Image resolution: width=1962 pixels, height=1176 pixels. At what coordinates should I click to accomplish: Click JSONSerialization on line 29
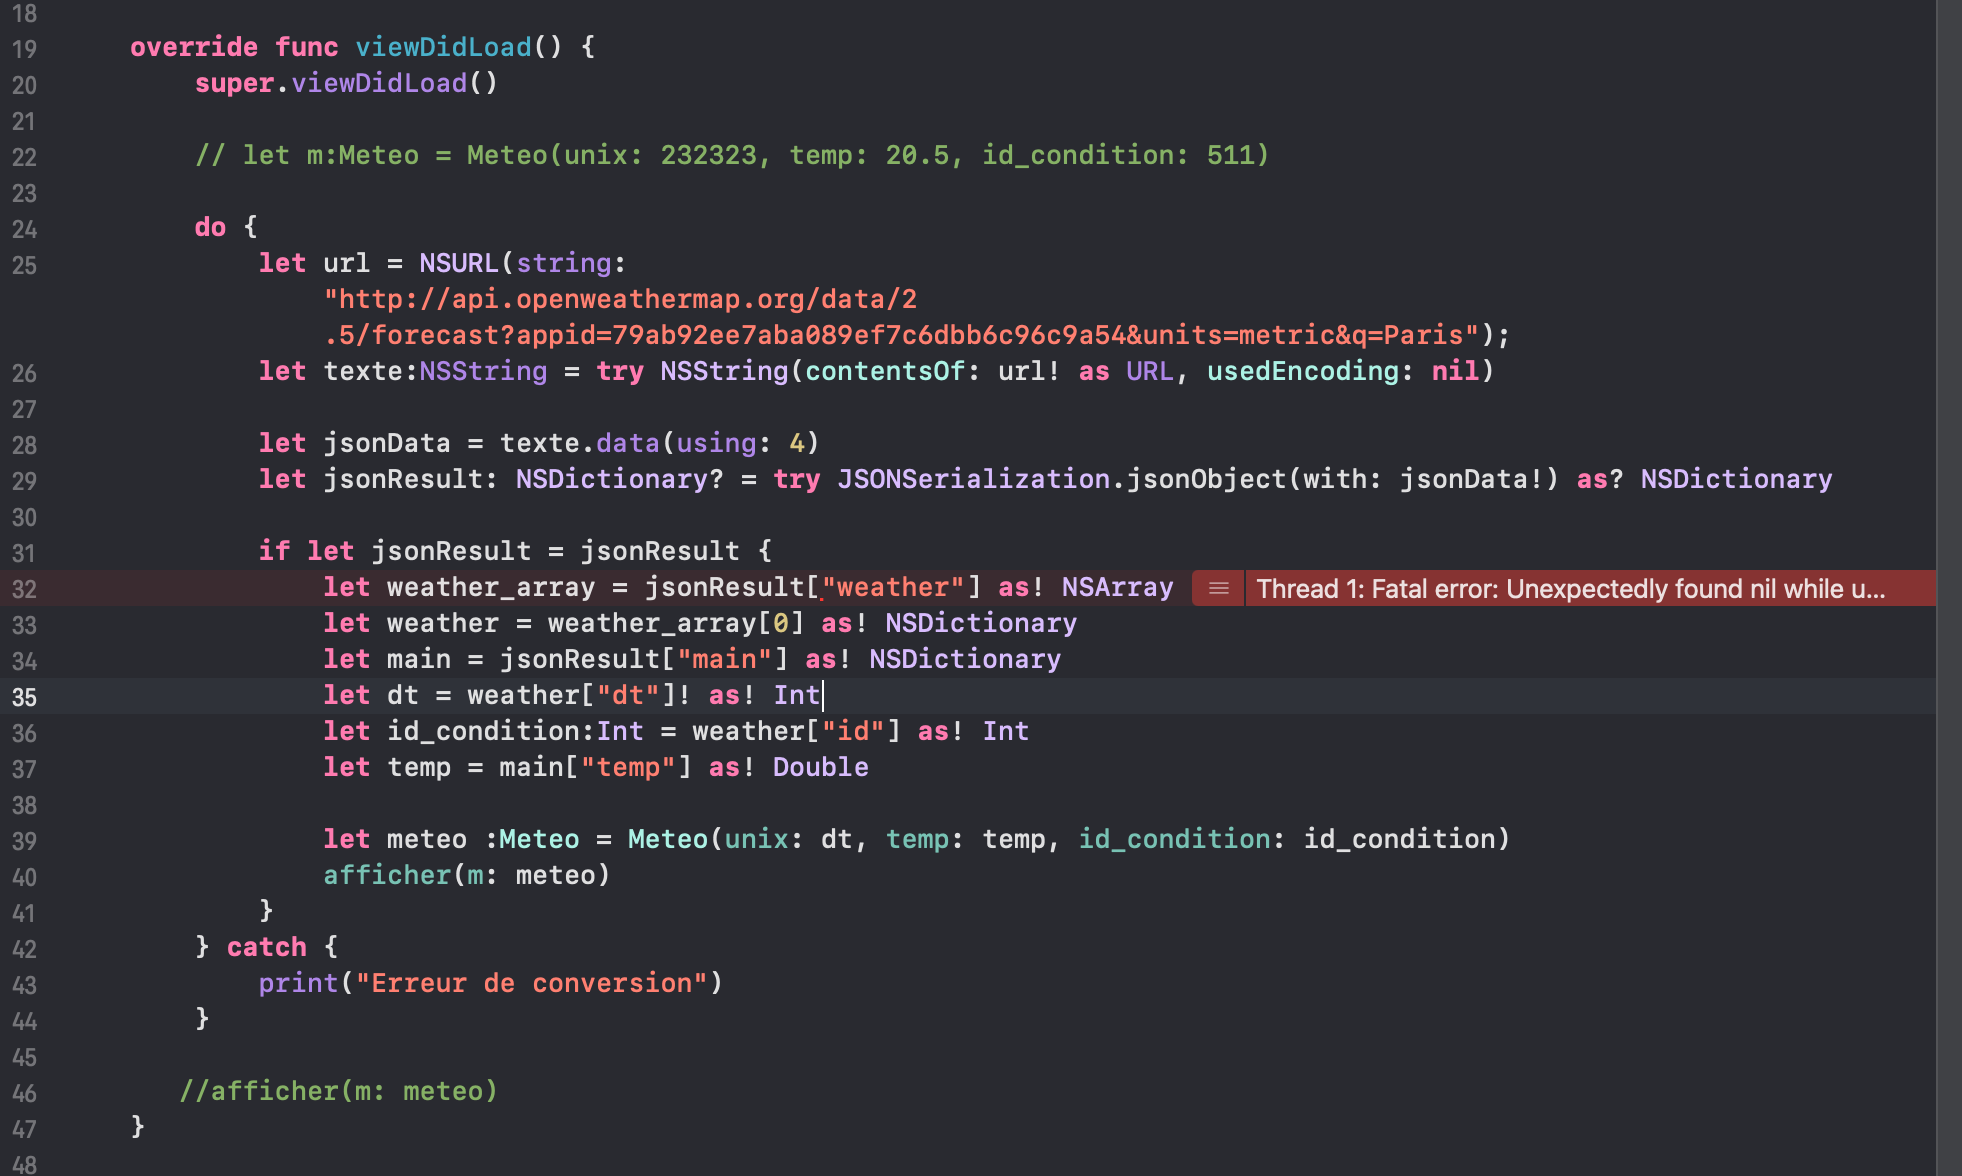tap(973, 479)
